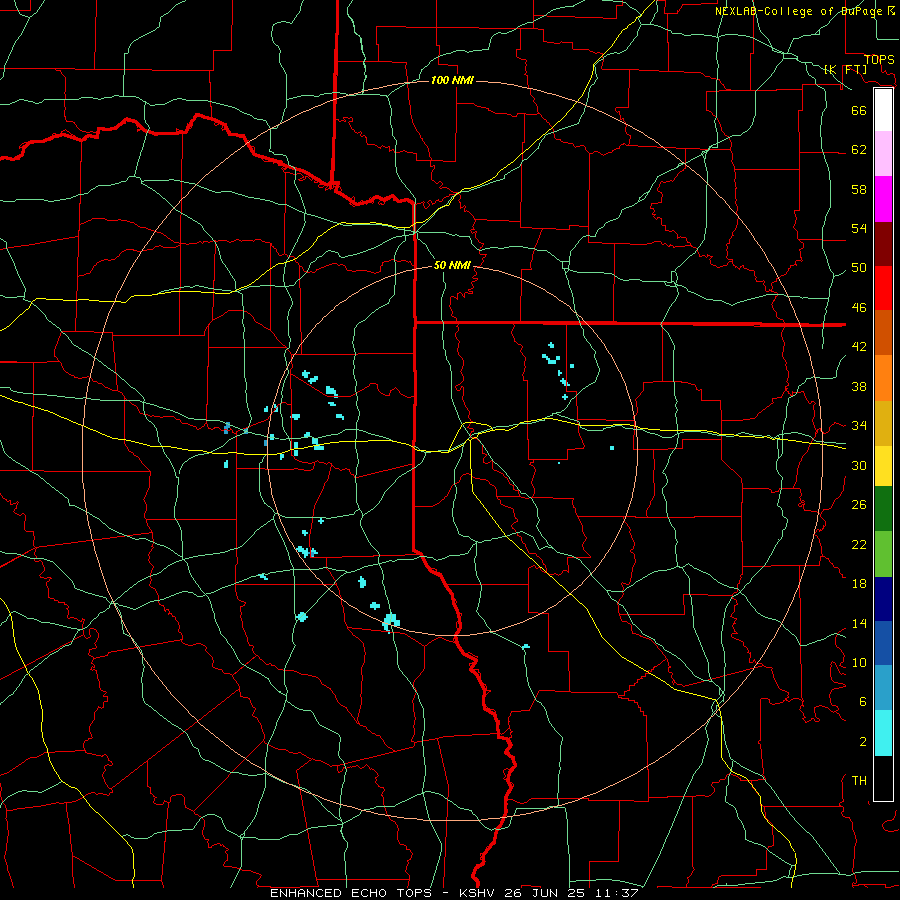Select the 30 scale label
The width and height of the screenshot is (900, 900).
[x=859, y=465]
